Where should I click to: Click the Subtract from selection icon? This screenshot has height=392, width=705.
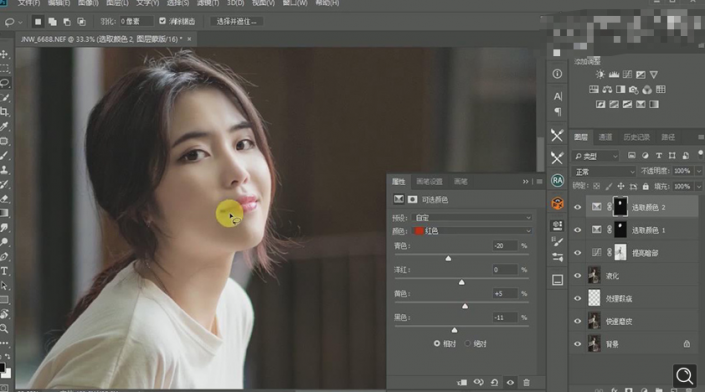click(x=67, y=22)
